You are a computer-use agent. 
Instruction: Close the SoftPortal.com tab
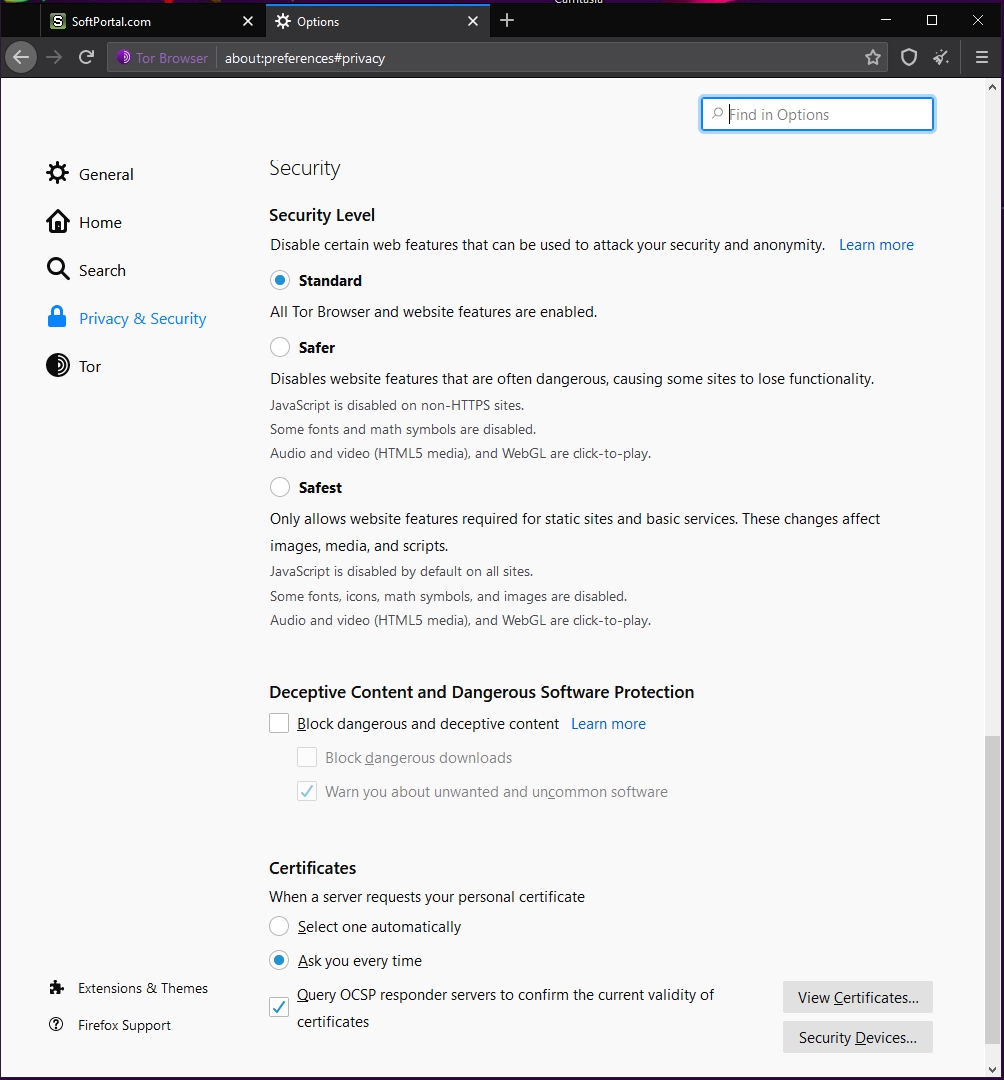click(249, 21)
